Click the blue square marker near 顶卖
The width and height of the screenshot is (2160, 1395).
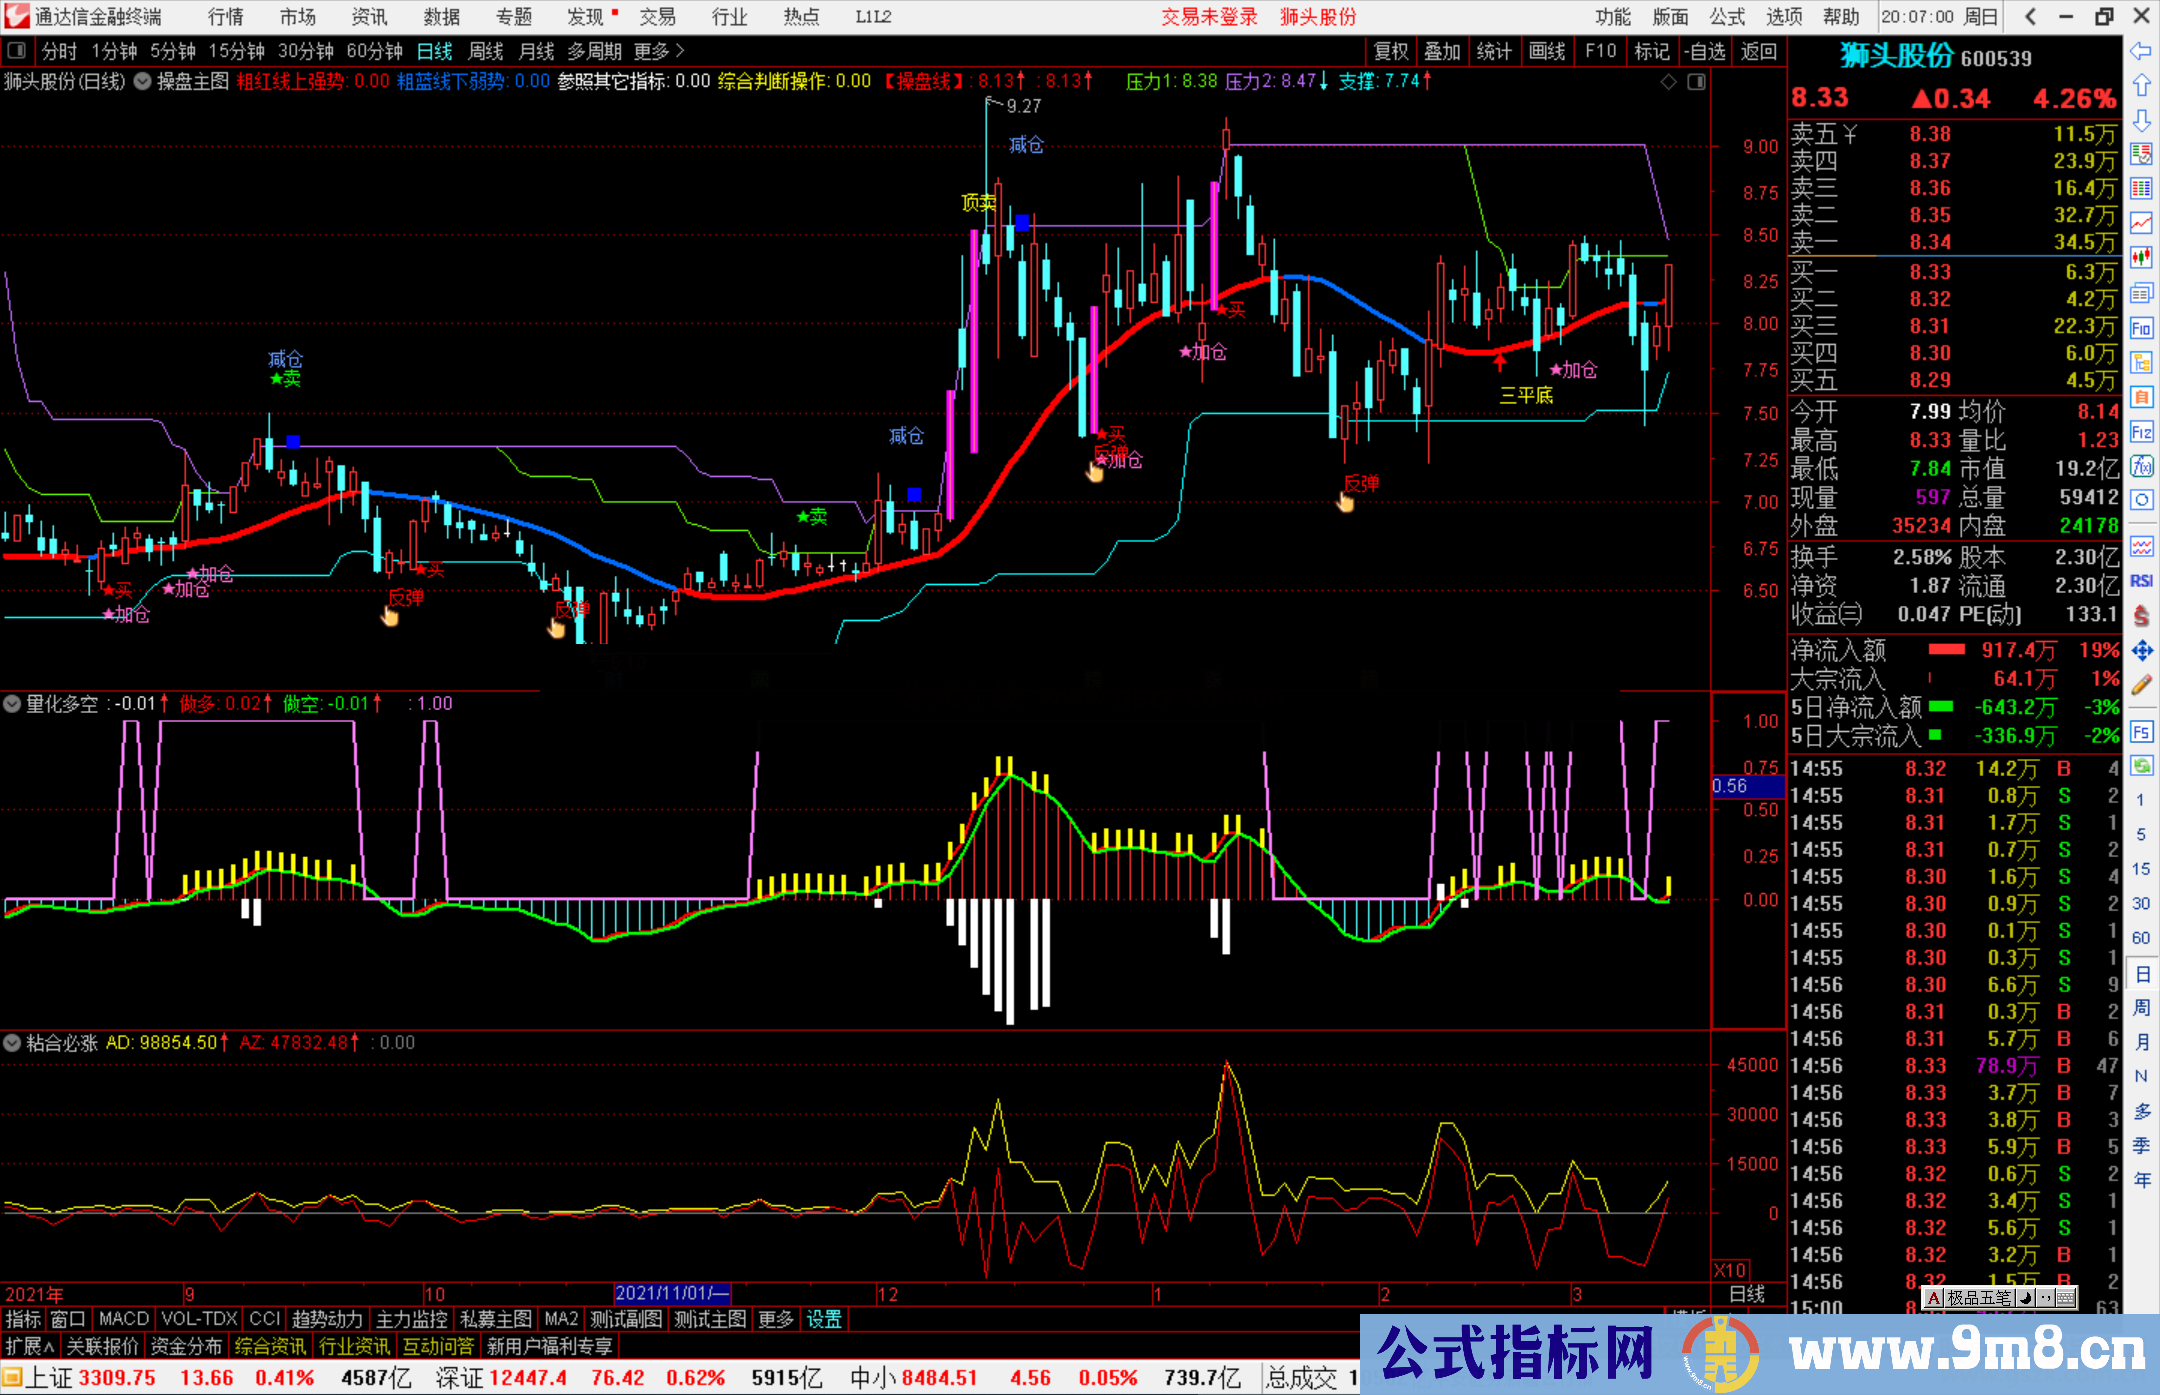point(1022,221)
